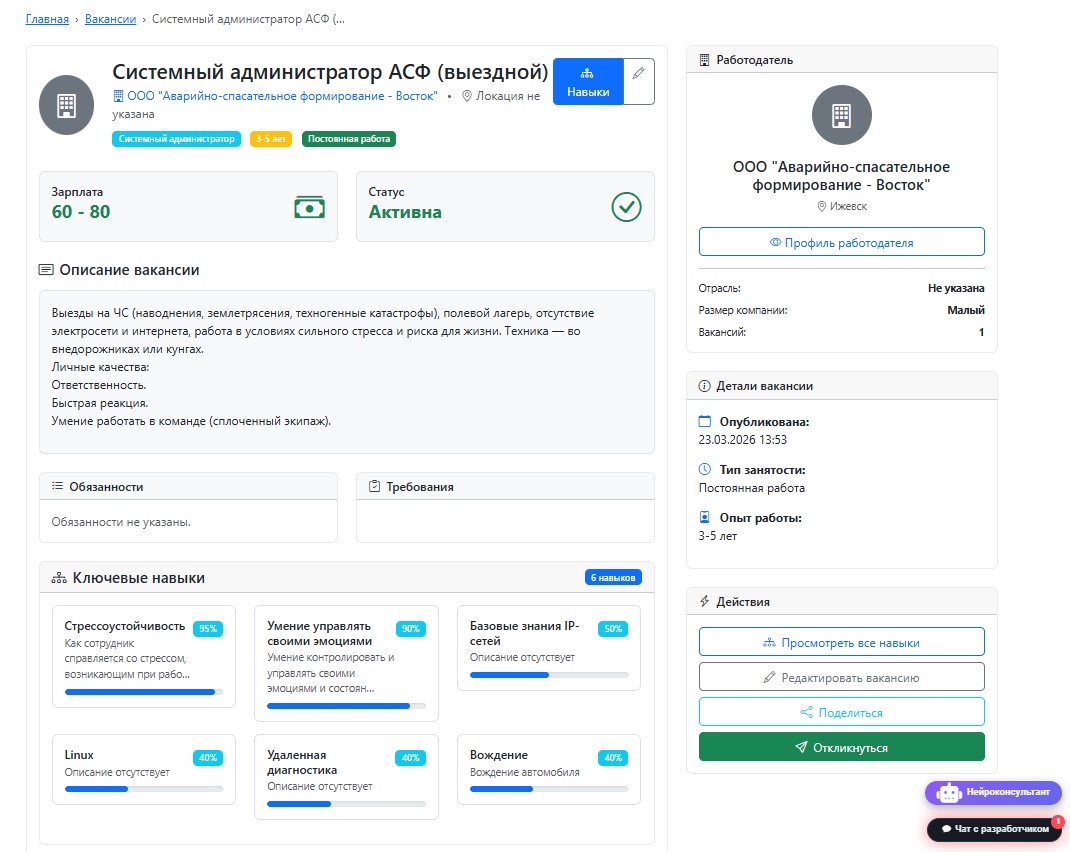Click Профиль работодателя button

841,242
